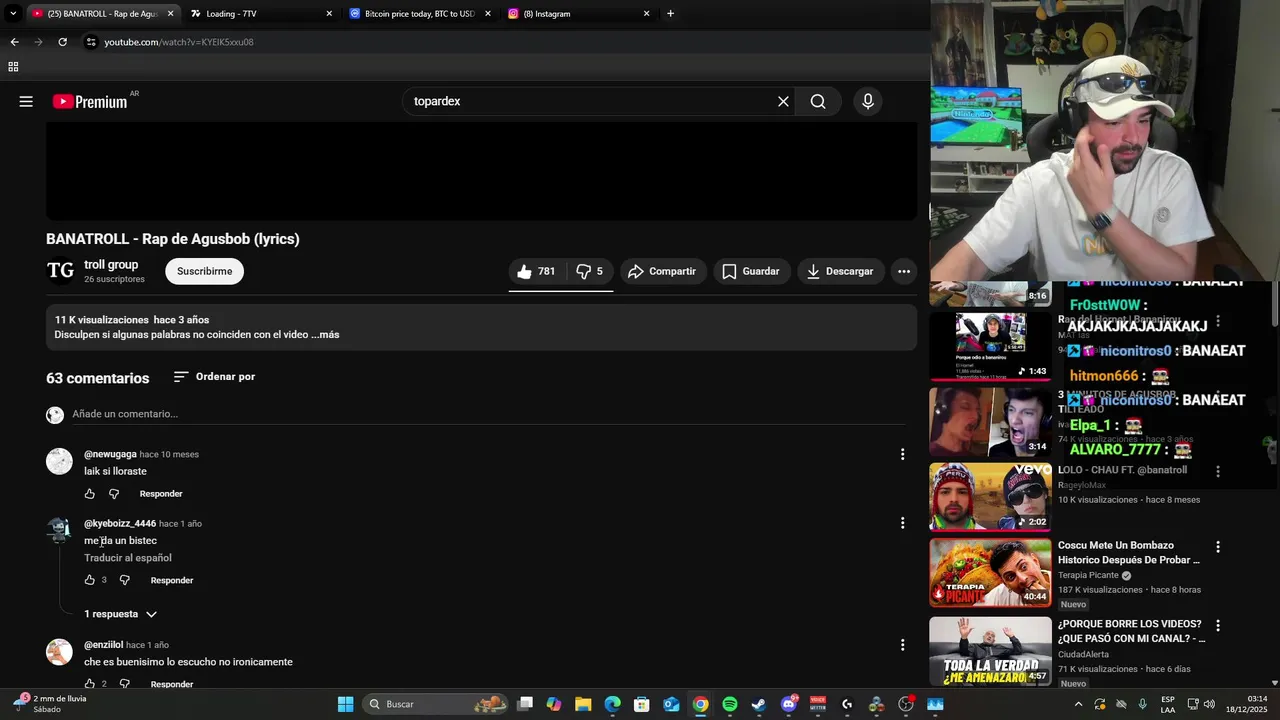Like @newugaga's comment
The image size is (1280, 720).
[90, 494]
